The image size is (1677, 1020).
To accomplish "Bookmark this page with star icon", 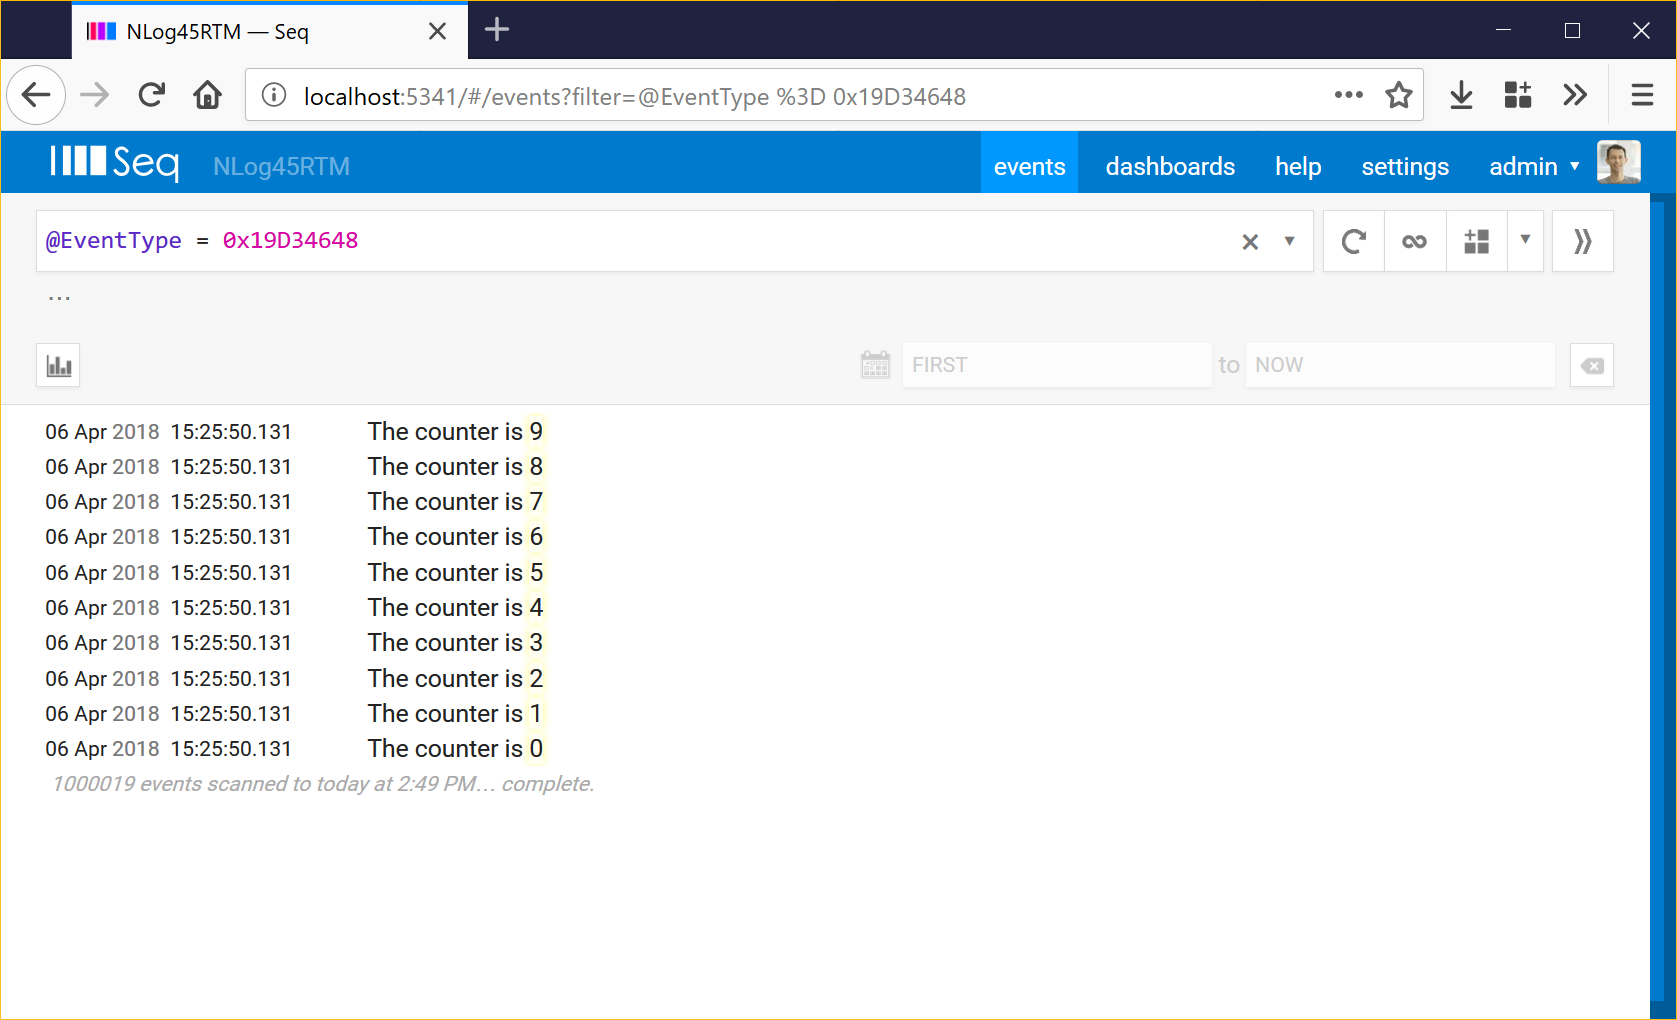I will [x=1398, y=96].
